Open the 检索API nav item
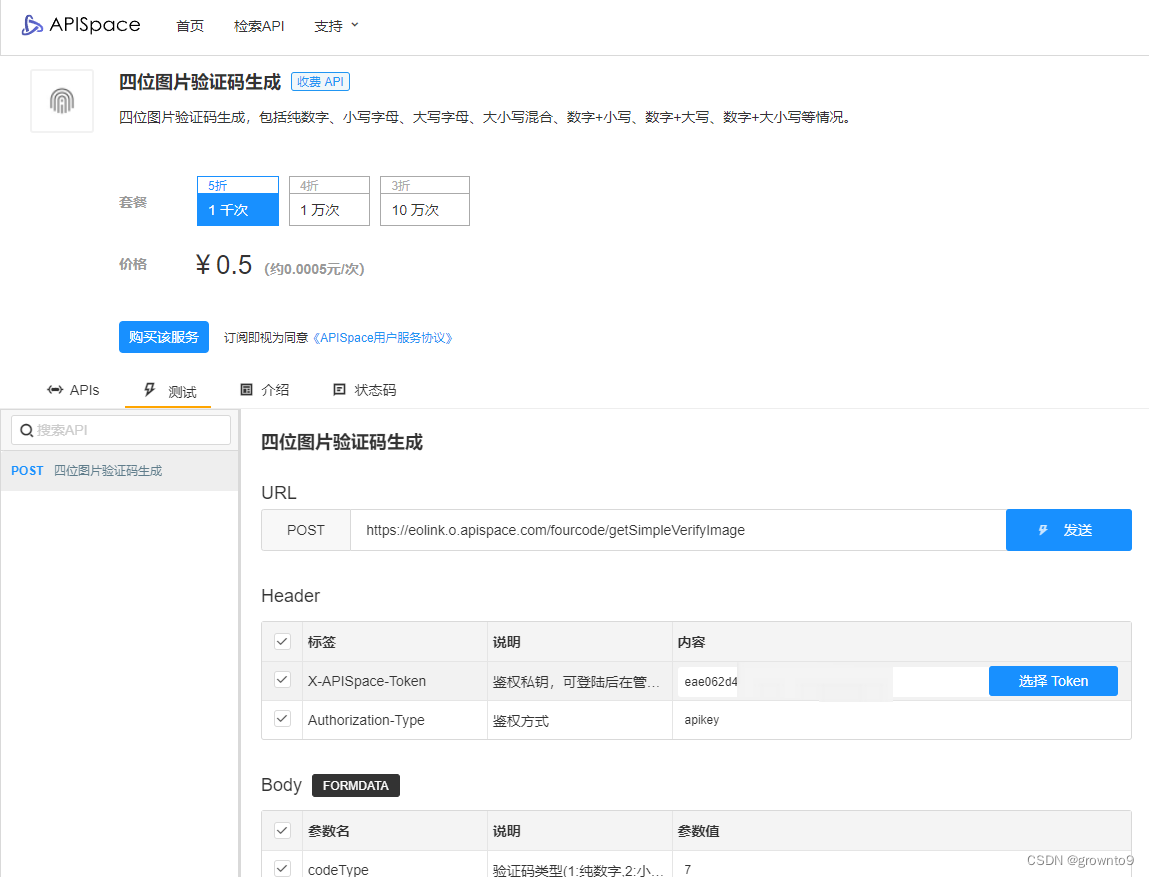This screenshot has width=1149, height=877. pos(259,26)
